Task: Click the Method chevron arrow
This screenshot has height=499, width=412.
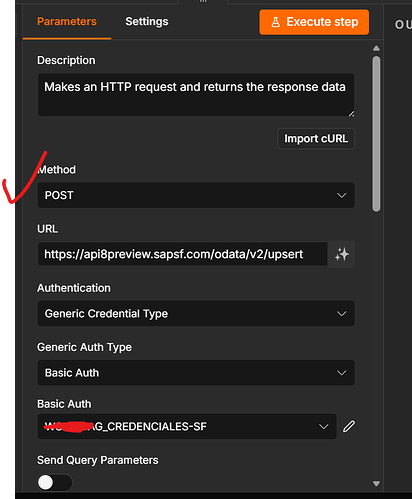Action: 341,195
